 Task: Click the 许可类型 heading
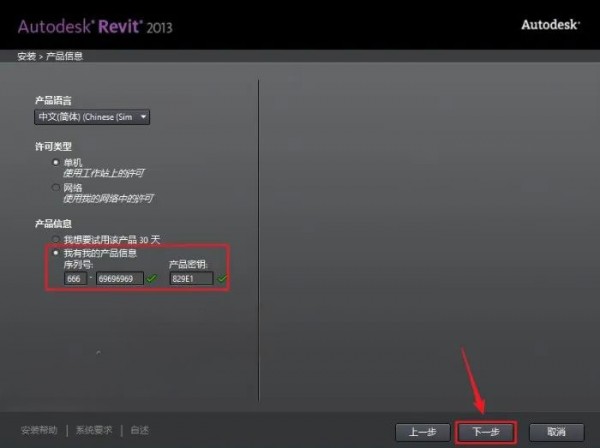(53, 147)
